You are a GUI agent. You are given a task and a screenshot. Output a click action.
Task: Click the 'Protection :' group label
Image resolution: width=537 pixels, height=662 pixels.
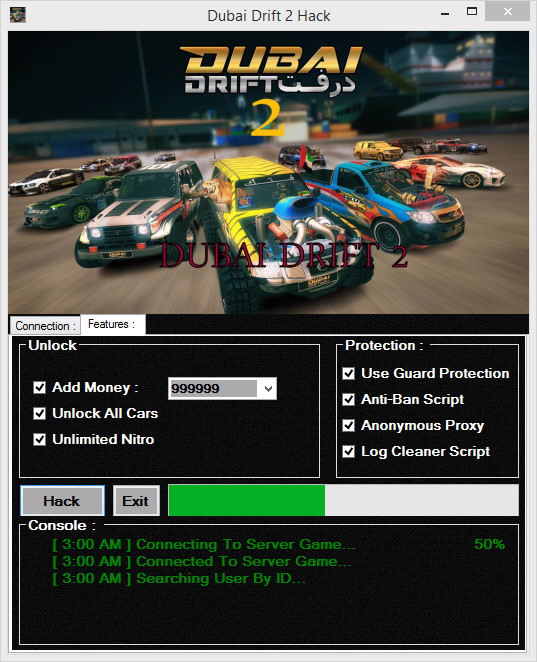(384, 345)
